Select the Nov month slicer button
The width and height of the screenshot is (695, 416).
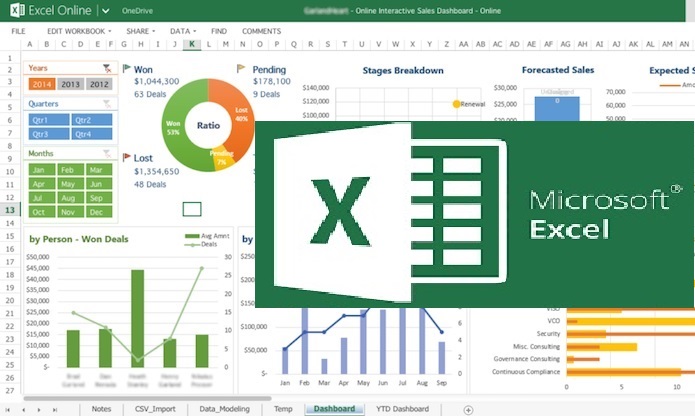(x=70, y=212)
